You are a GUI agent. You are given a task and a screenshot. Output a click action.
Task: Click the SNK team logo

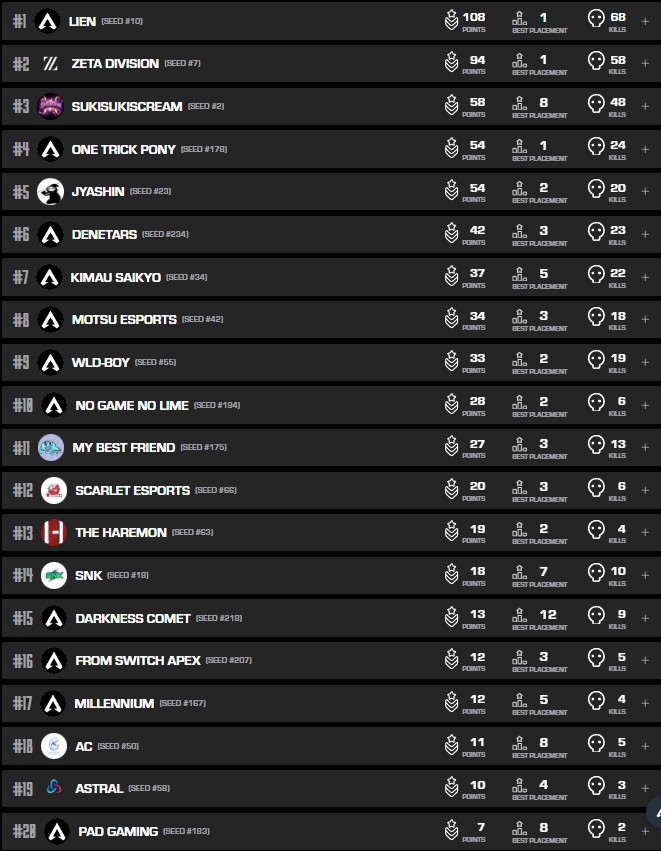point(54,575)
